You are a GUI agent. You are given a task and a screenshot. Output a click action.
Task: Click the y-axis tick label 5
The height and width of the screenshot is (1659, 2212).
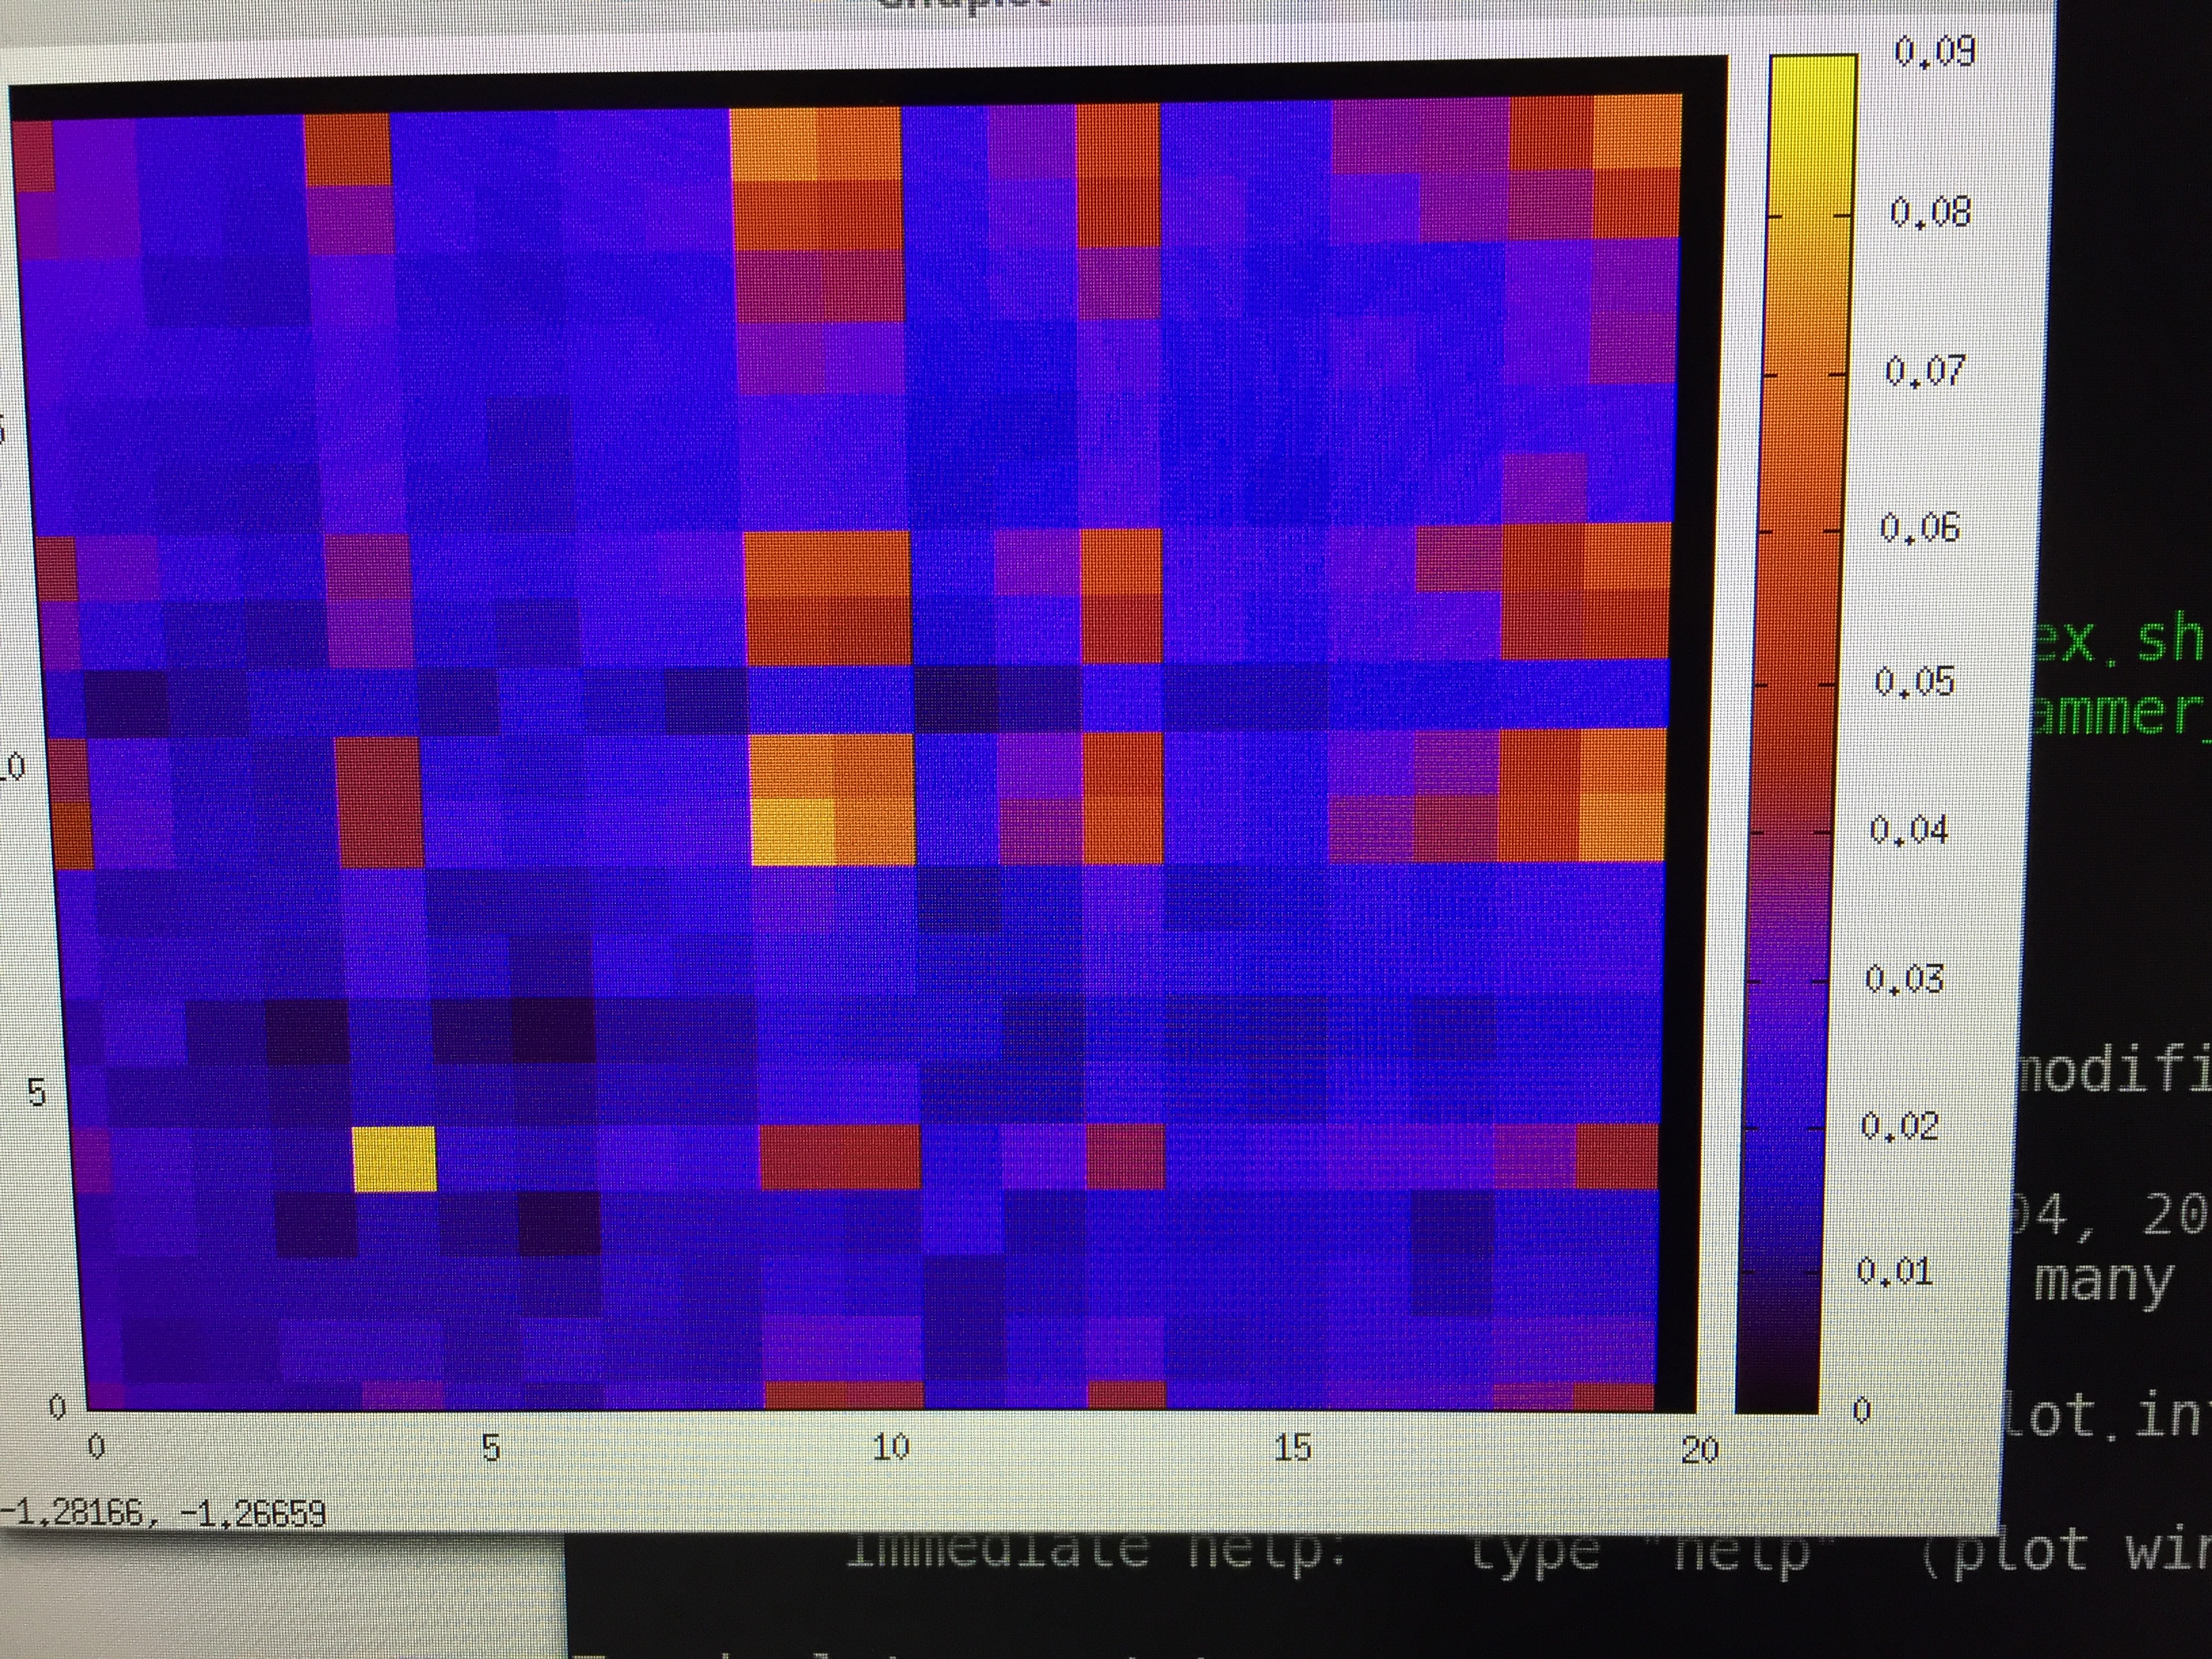point(36,1093)
